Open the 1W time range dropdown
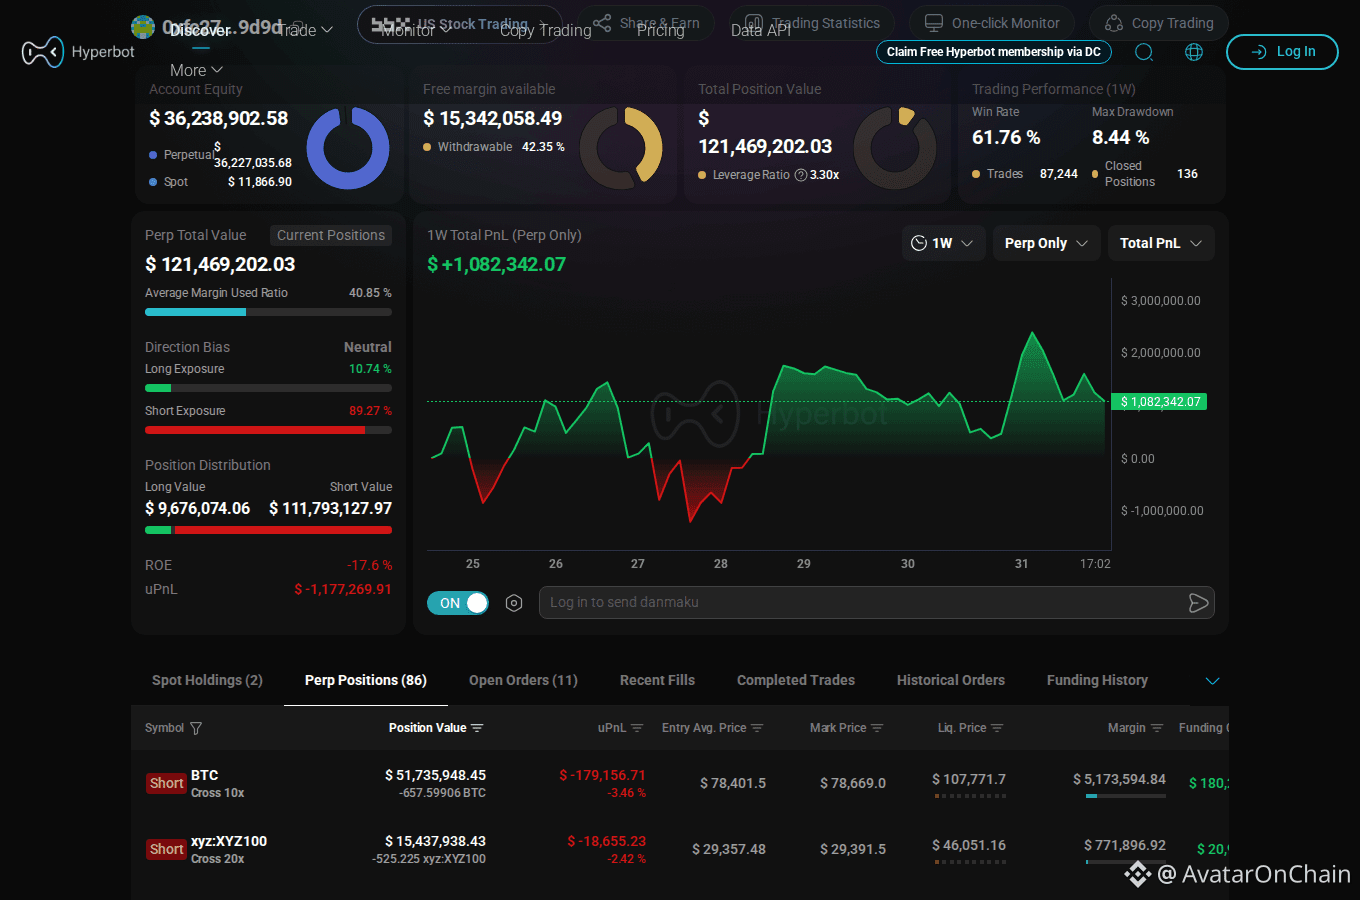1360x900 pixels. pos(944,243)
